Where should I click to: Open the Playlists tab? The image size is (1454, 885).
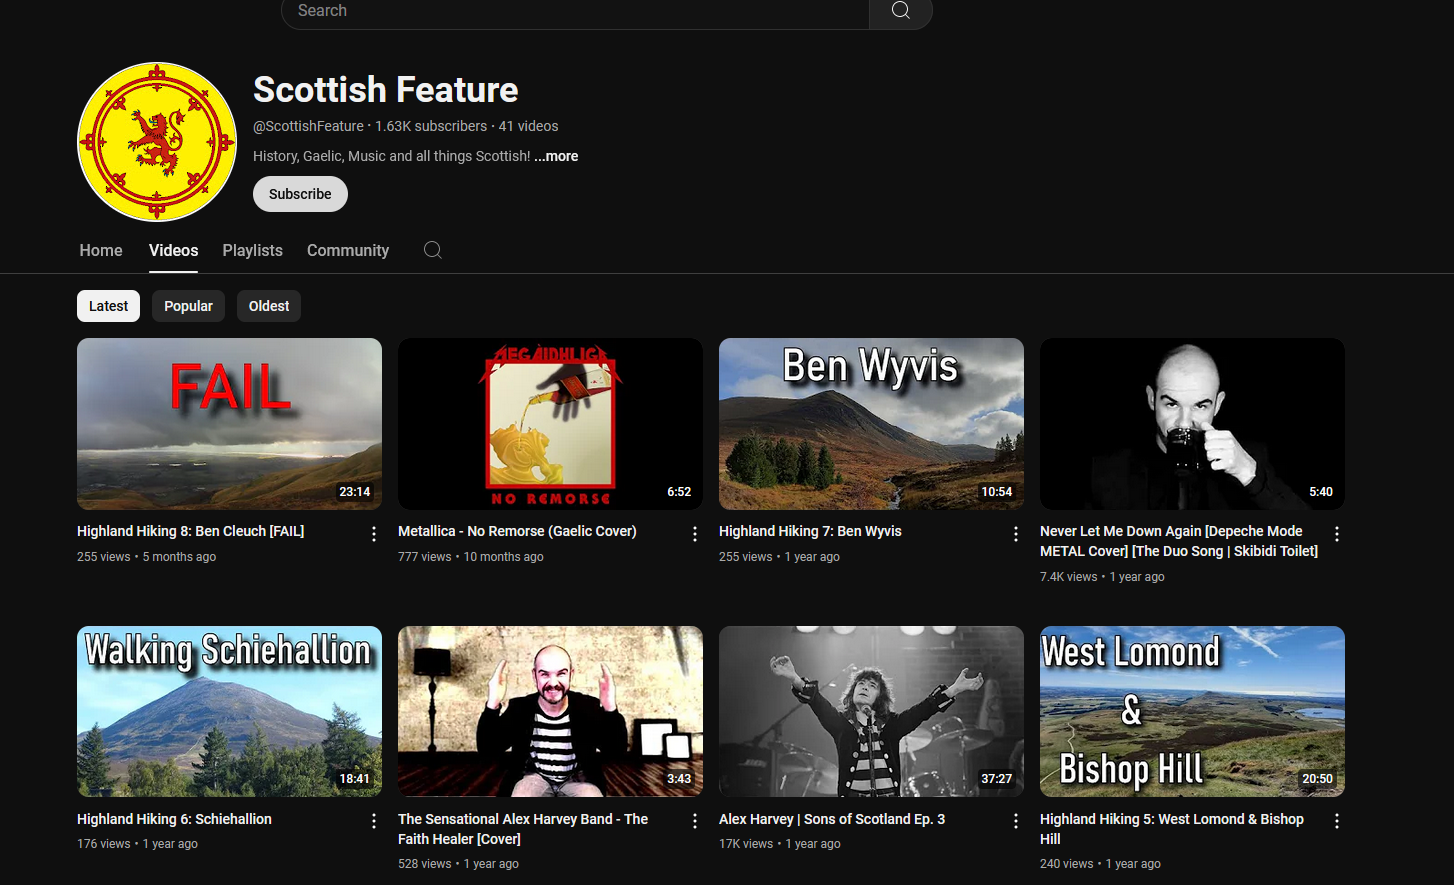[x=253, y=250]
